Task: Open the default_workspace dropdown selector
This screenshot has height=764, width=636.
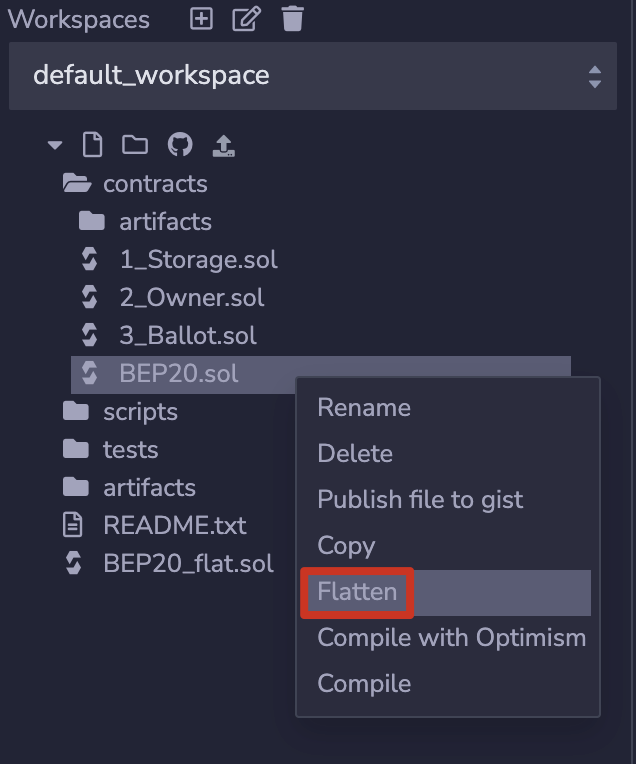Action: coord(315,76)
